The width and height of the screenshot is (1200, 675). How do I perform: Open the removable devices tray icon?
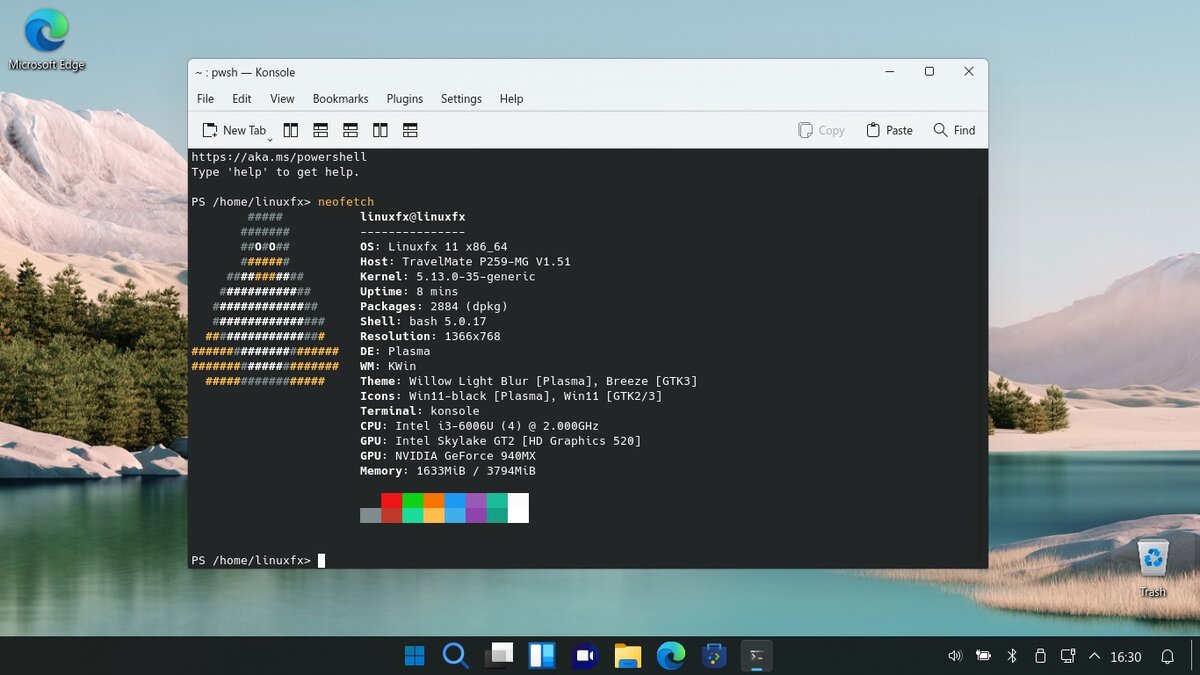tap(1040, 656)
